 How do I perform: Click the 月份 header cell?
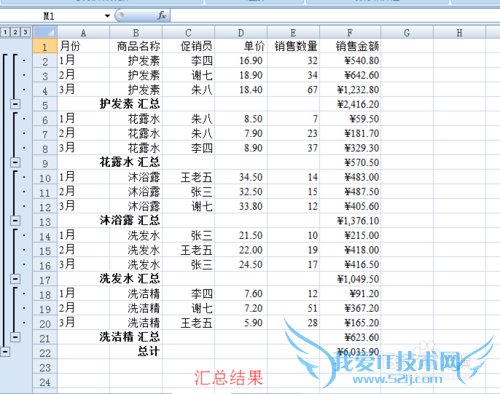coord(83,46)
